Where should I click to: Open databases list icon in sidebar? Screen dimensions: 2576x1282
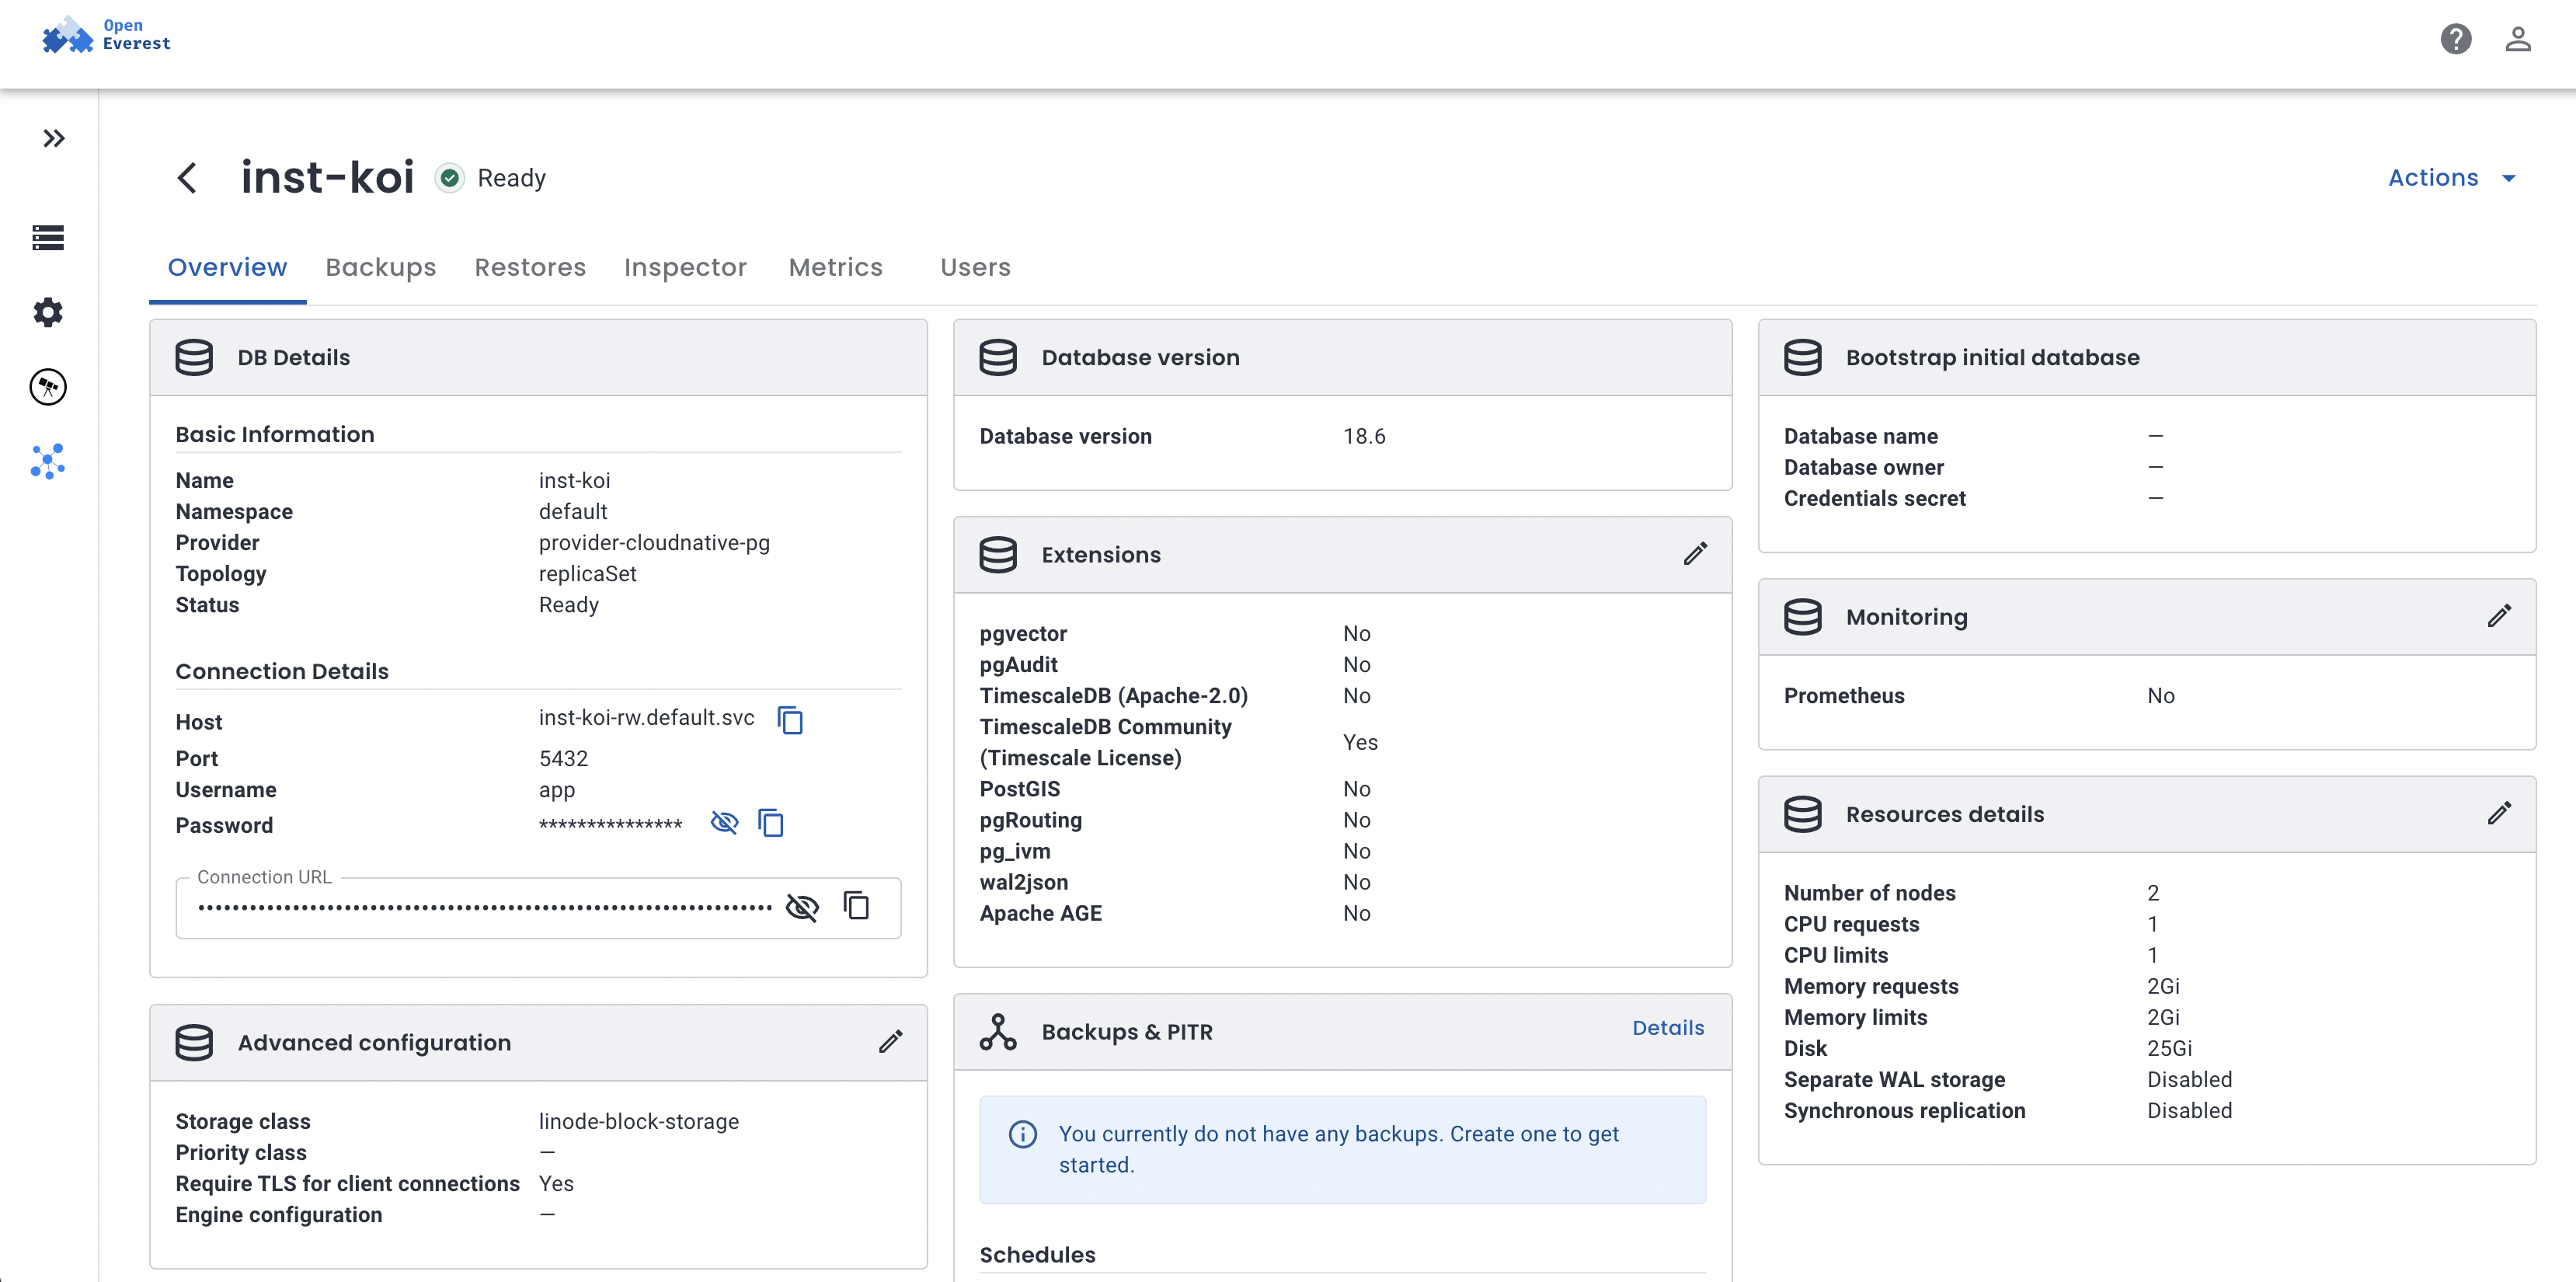coord(48,237)
